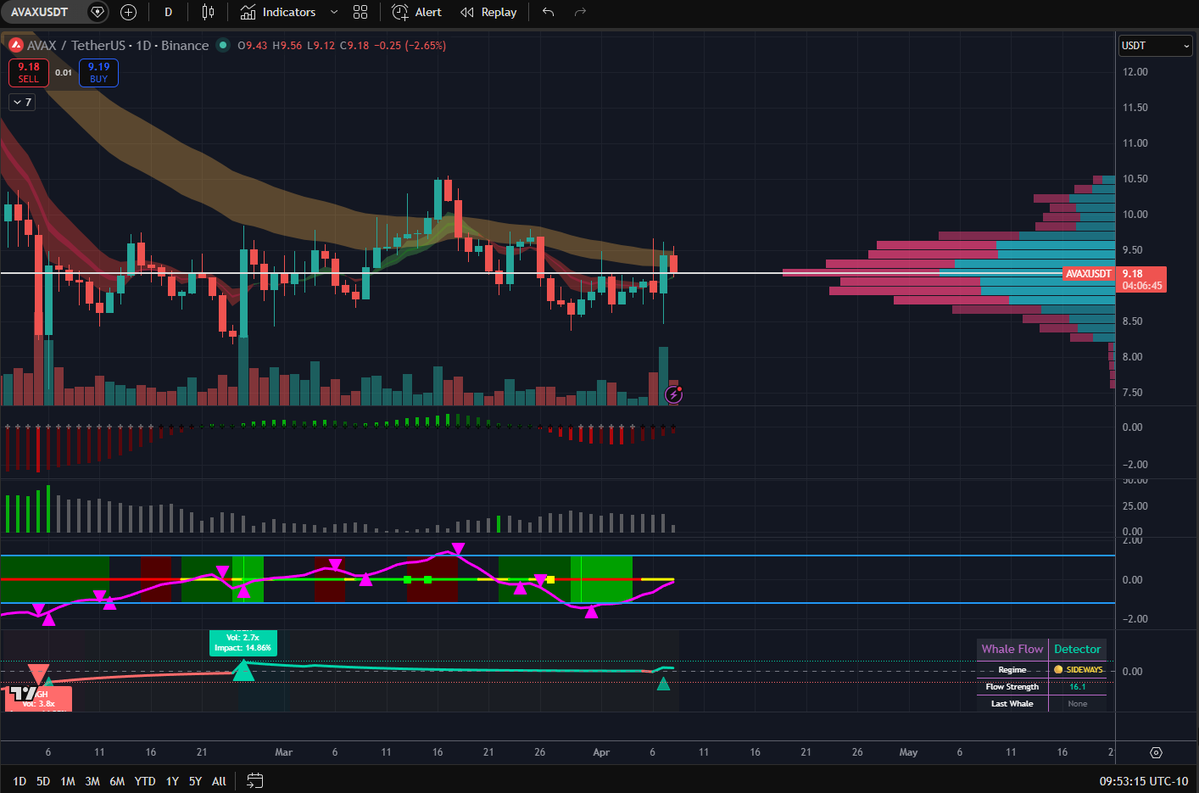Screen dimensions: 1199x793
Task: Click the SIDEWAYS regime value
Action: pos(1077,669)
